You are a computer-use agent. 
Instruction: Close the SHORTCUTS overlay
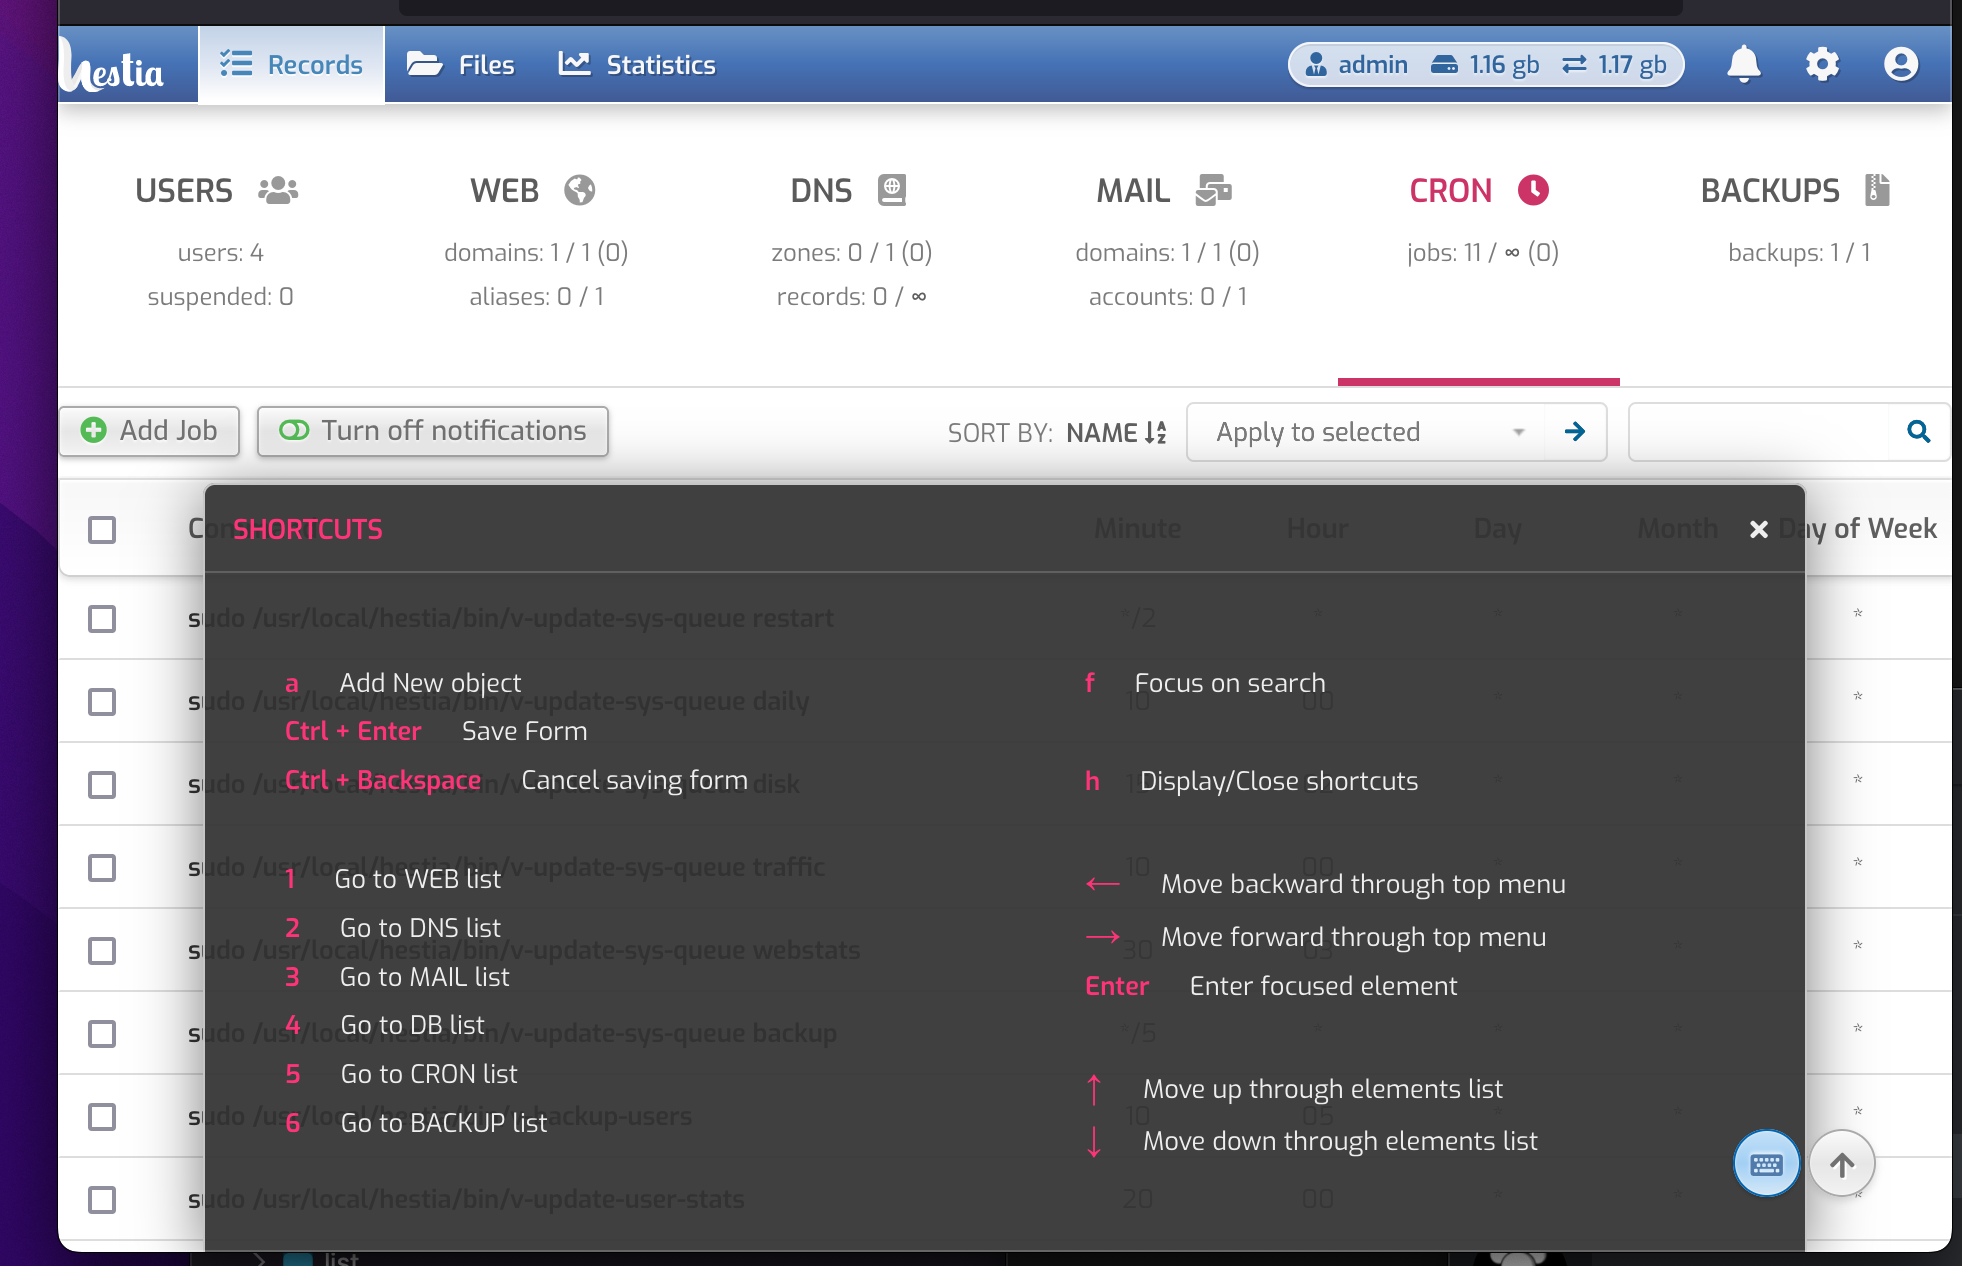[1759, 529]
